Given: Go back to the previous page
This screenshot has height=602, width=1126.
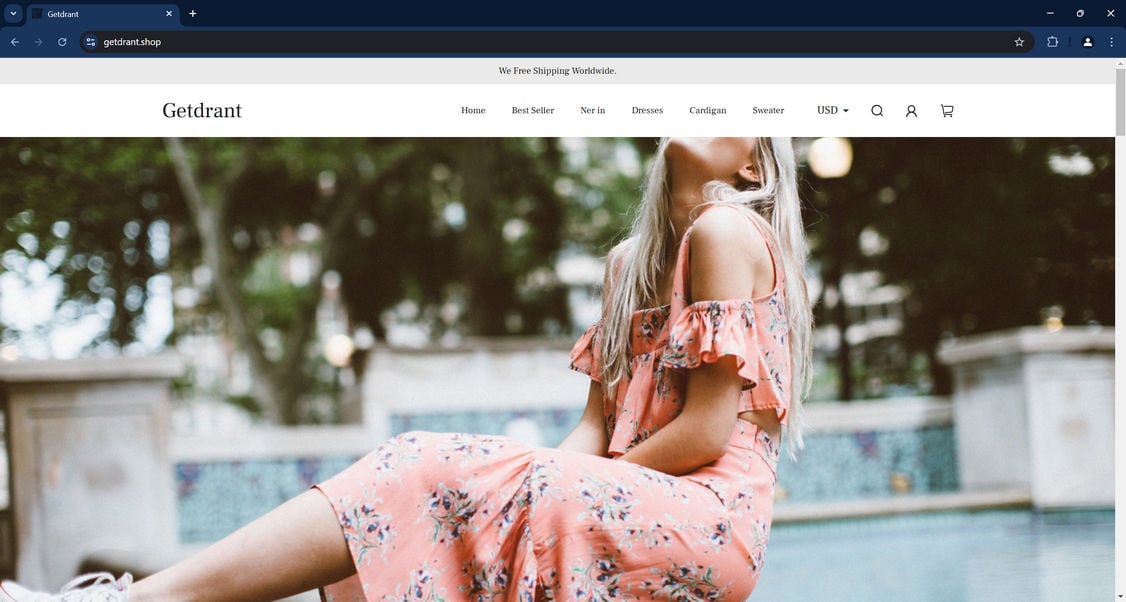Looking at the screenshot, I should (15, 42).
